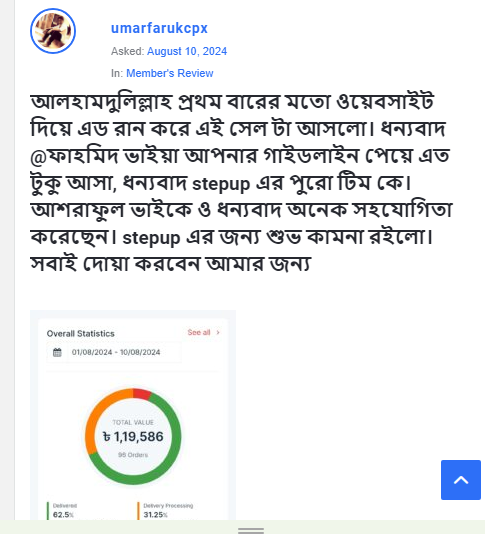Click the total value ৳1,19,586 text
Screen dimensions: 485x534
[x=133, y=437]
